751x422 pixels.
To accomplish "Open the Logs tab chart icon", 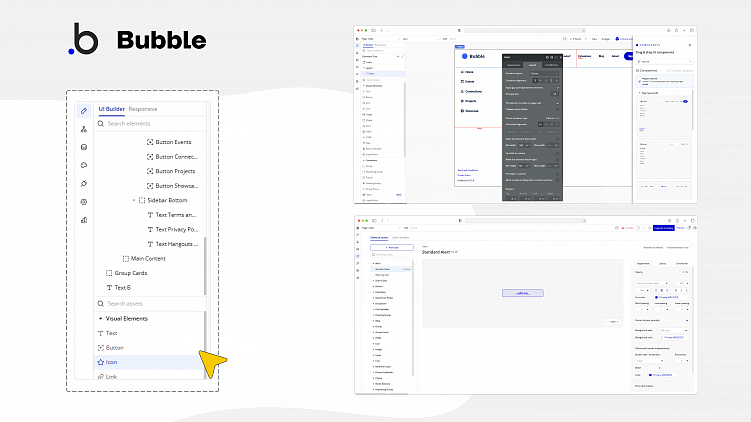I will (84, 220).
